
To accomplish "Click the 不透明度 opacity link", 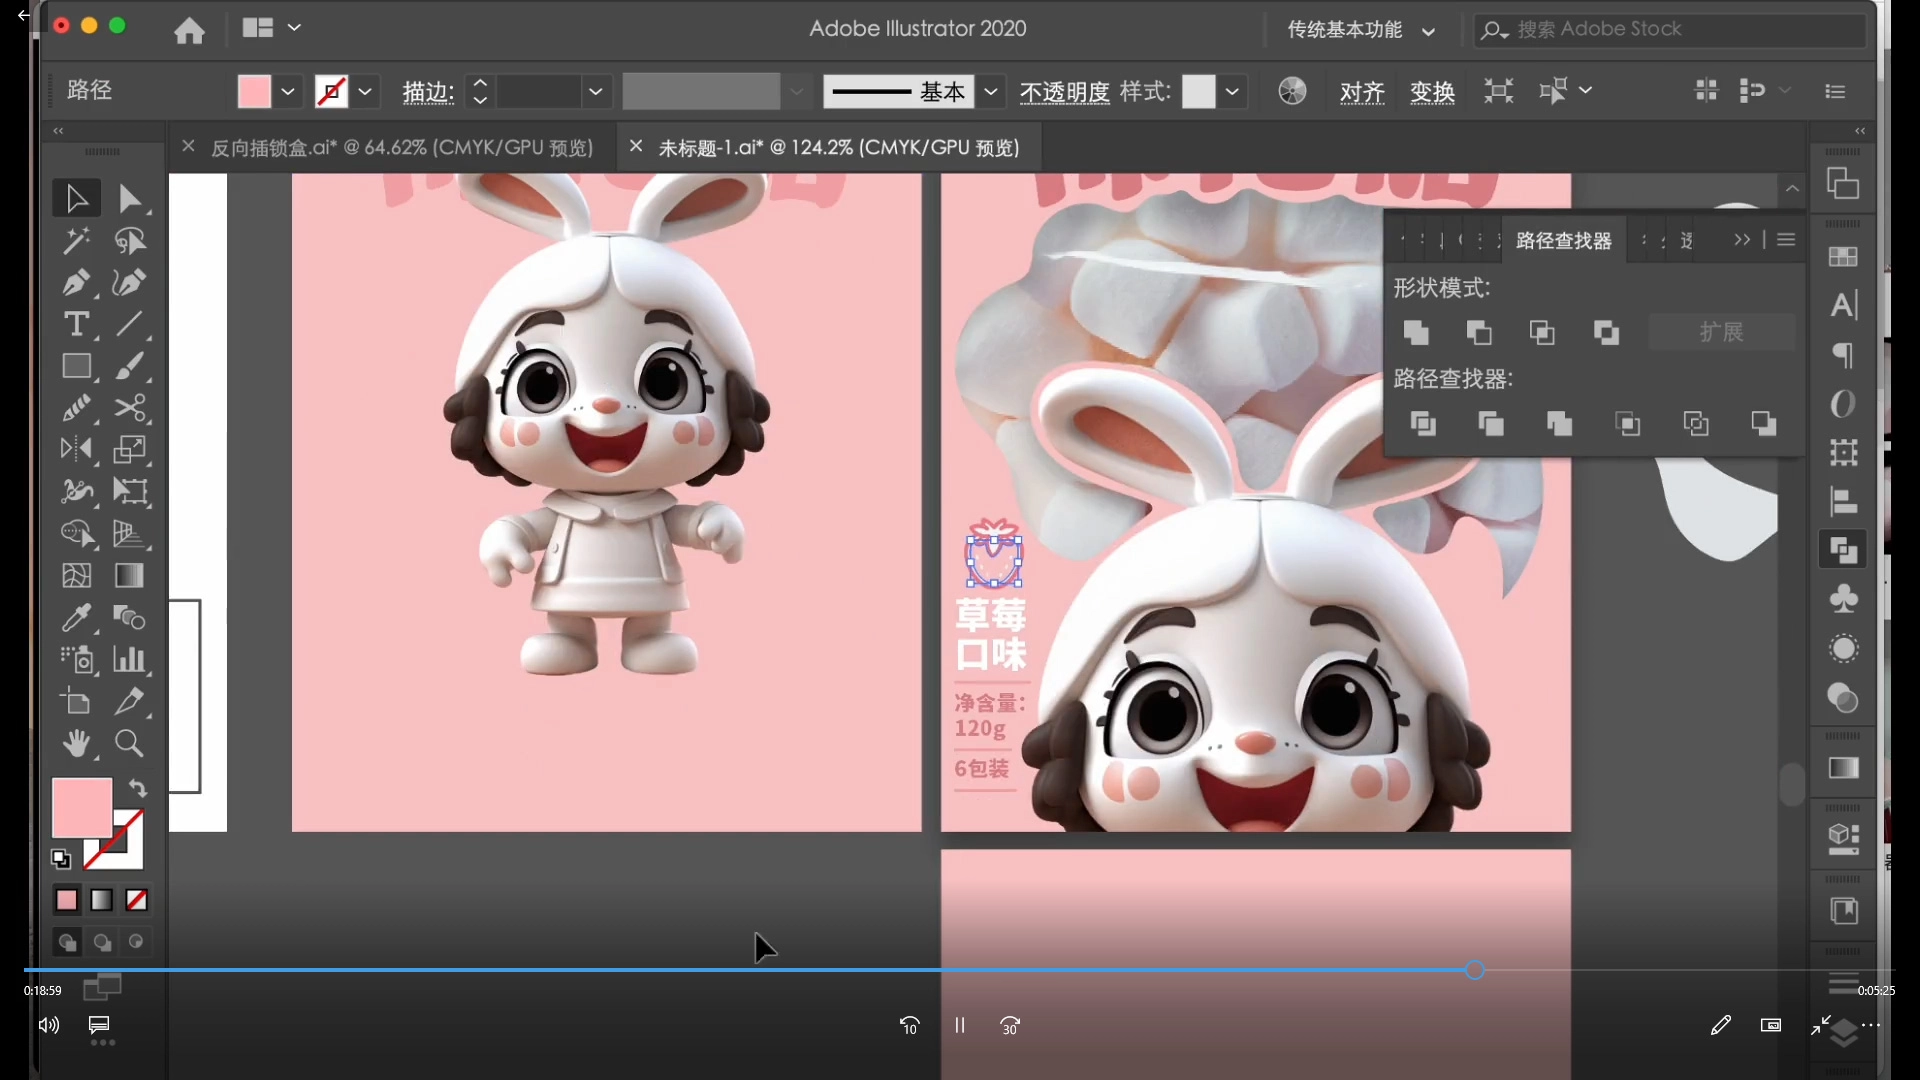I will click(1064, 92).
